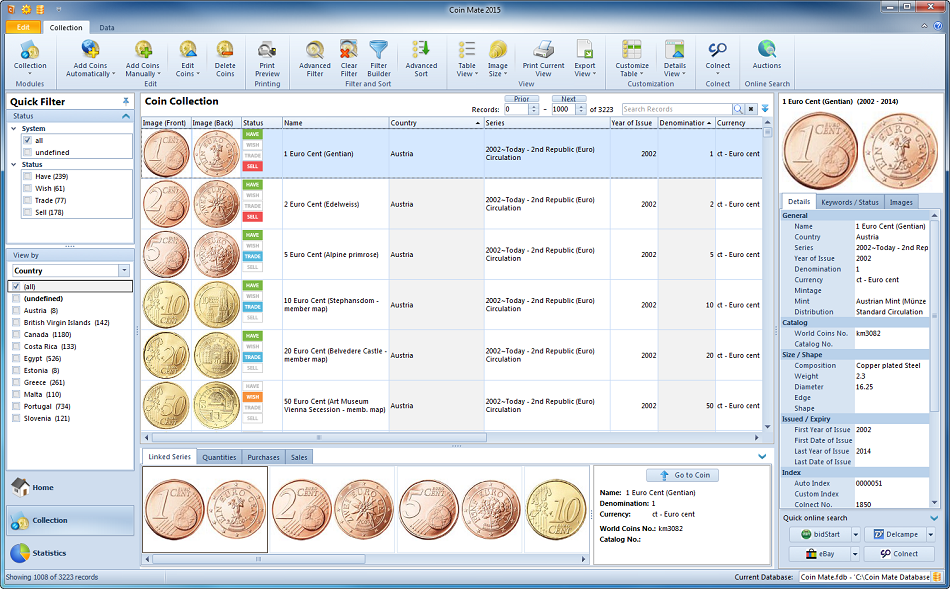Click Details View icon

[674, 49]
